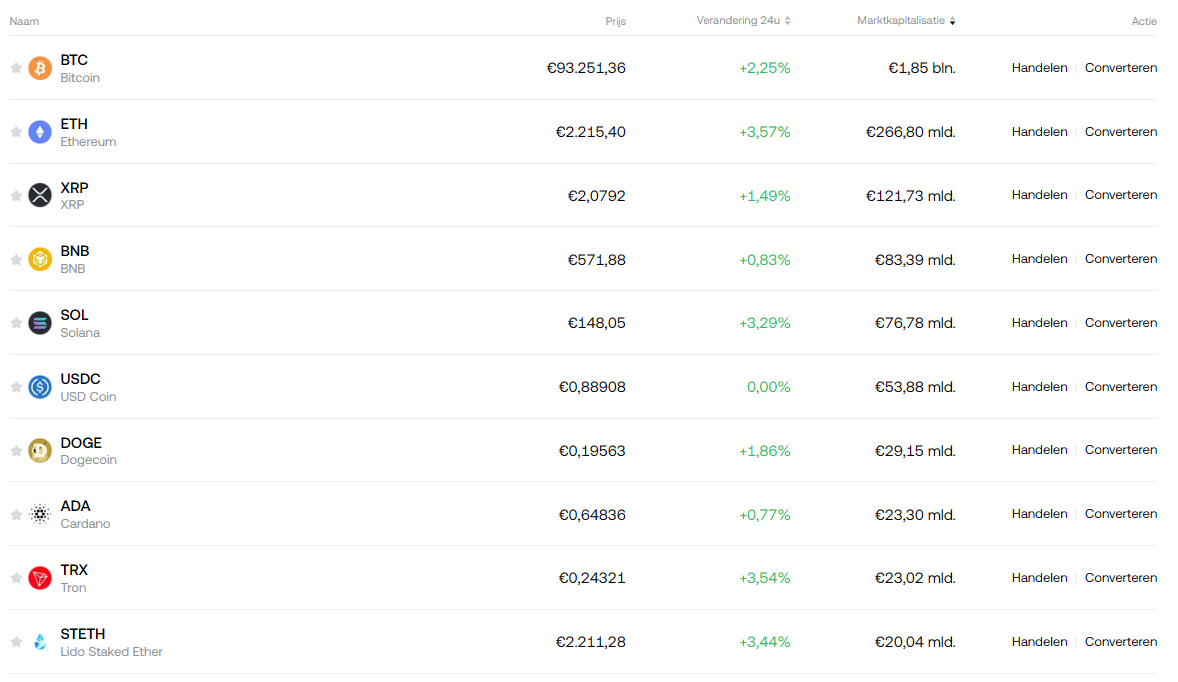Click the BNB yellow coin icon
Screen dimensions: 1178x682
point(40,259)
